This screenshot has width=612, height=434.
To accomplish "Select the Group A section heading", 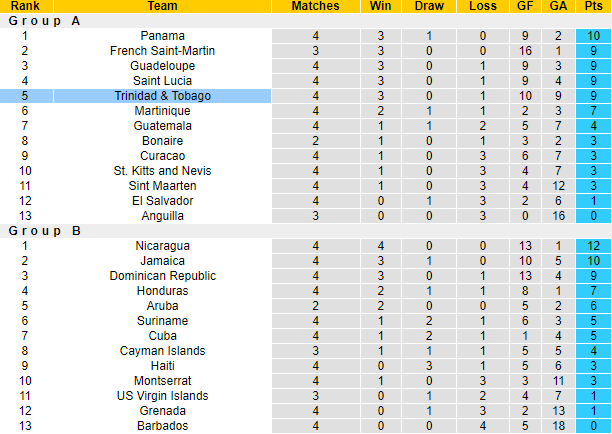I will click(x=44, y=21).
